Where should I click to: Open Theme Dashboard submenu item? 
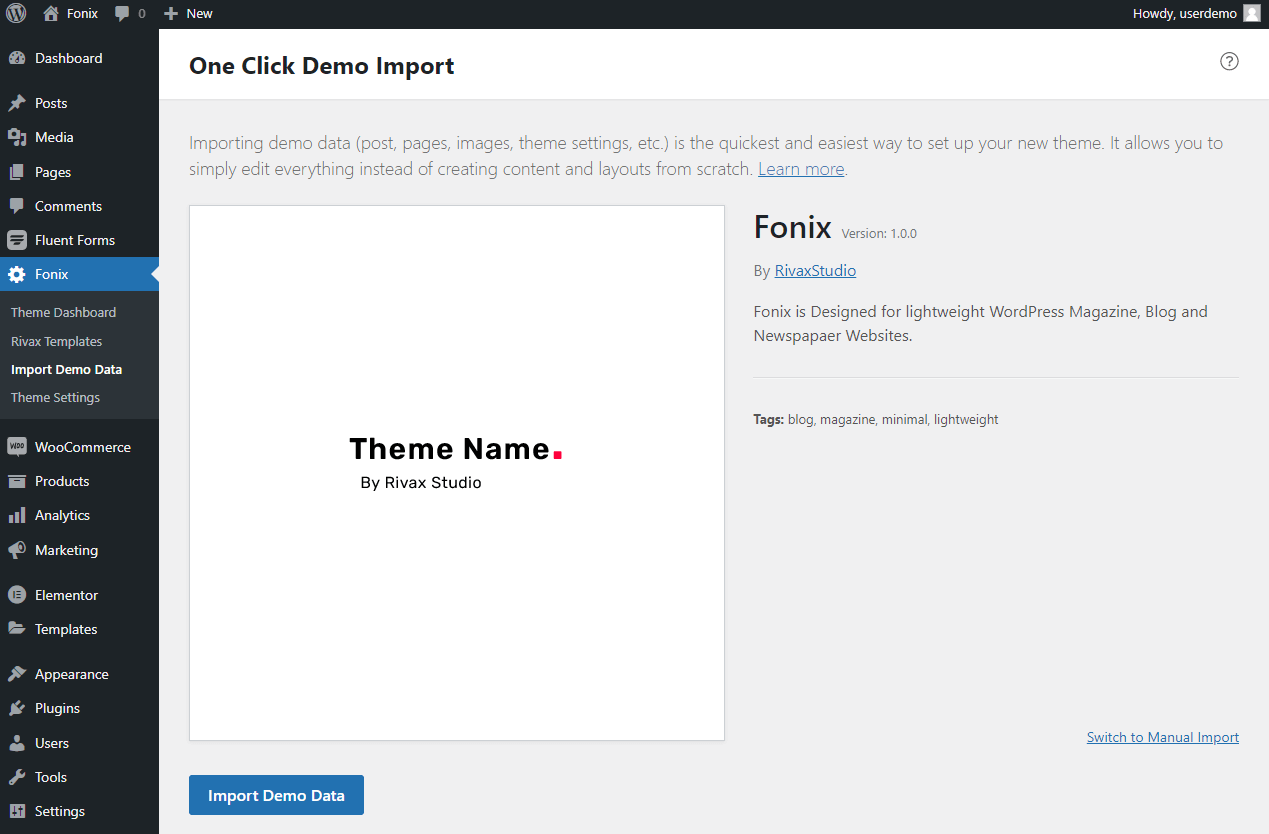63,312
